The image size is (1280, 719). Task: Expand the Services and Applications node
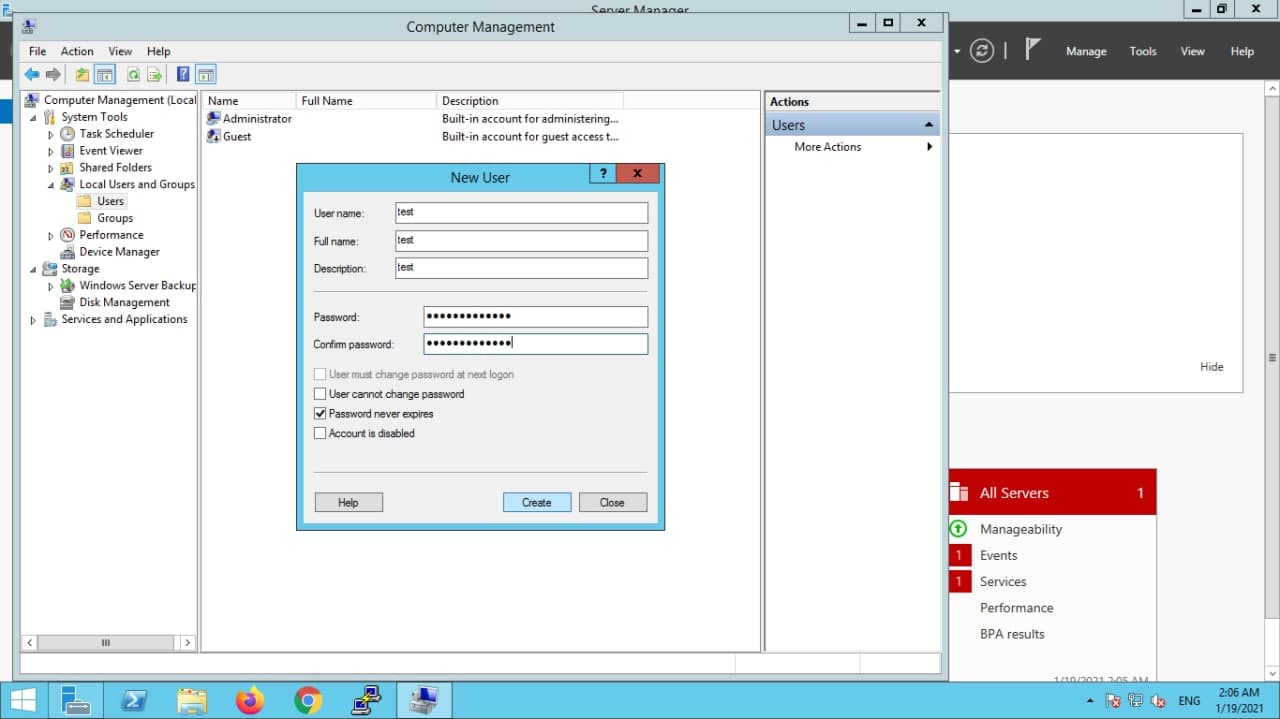click(x=33, y=320)
